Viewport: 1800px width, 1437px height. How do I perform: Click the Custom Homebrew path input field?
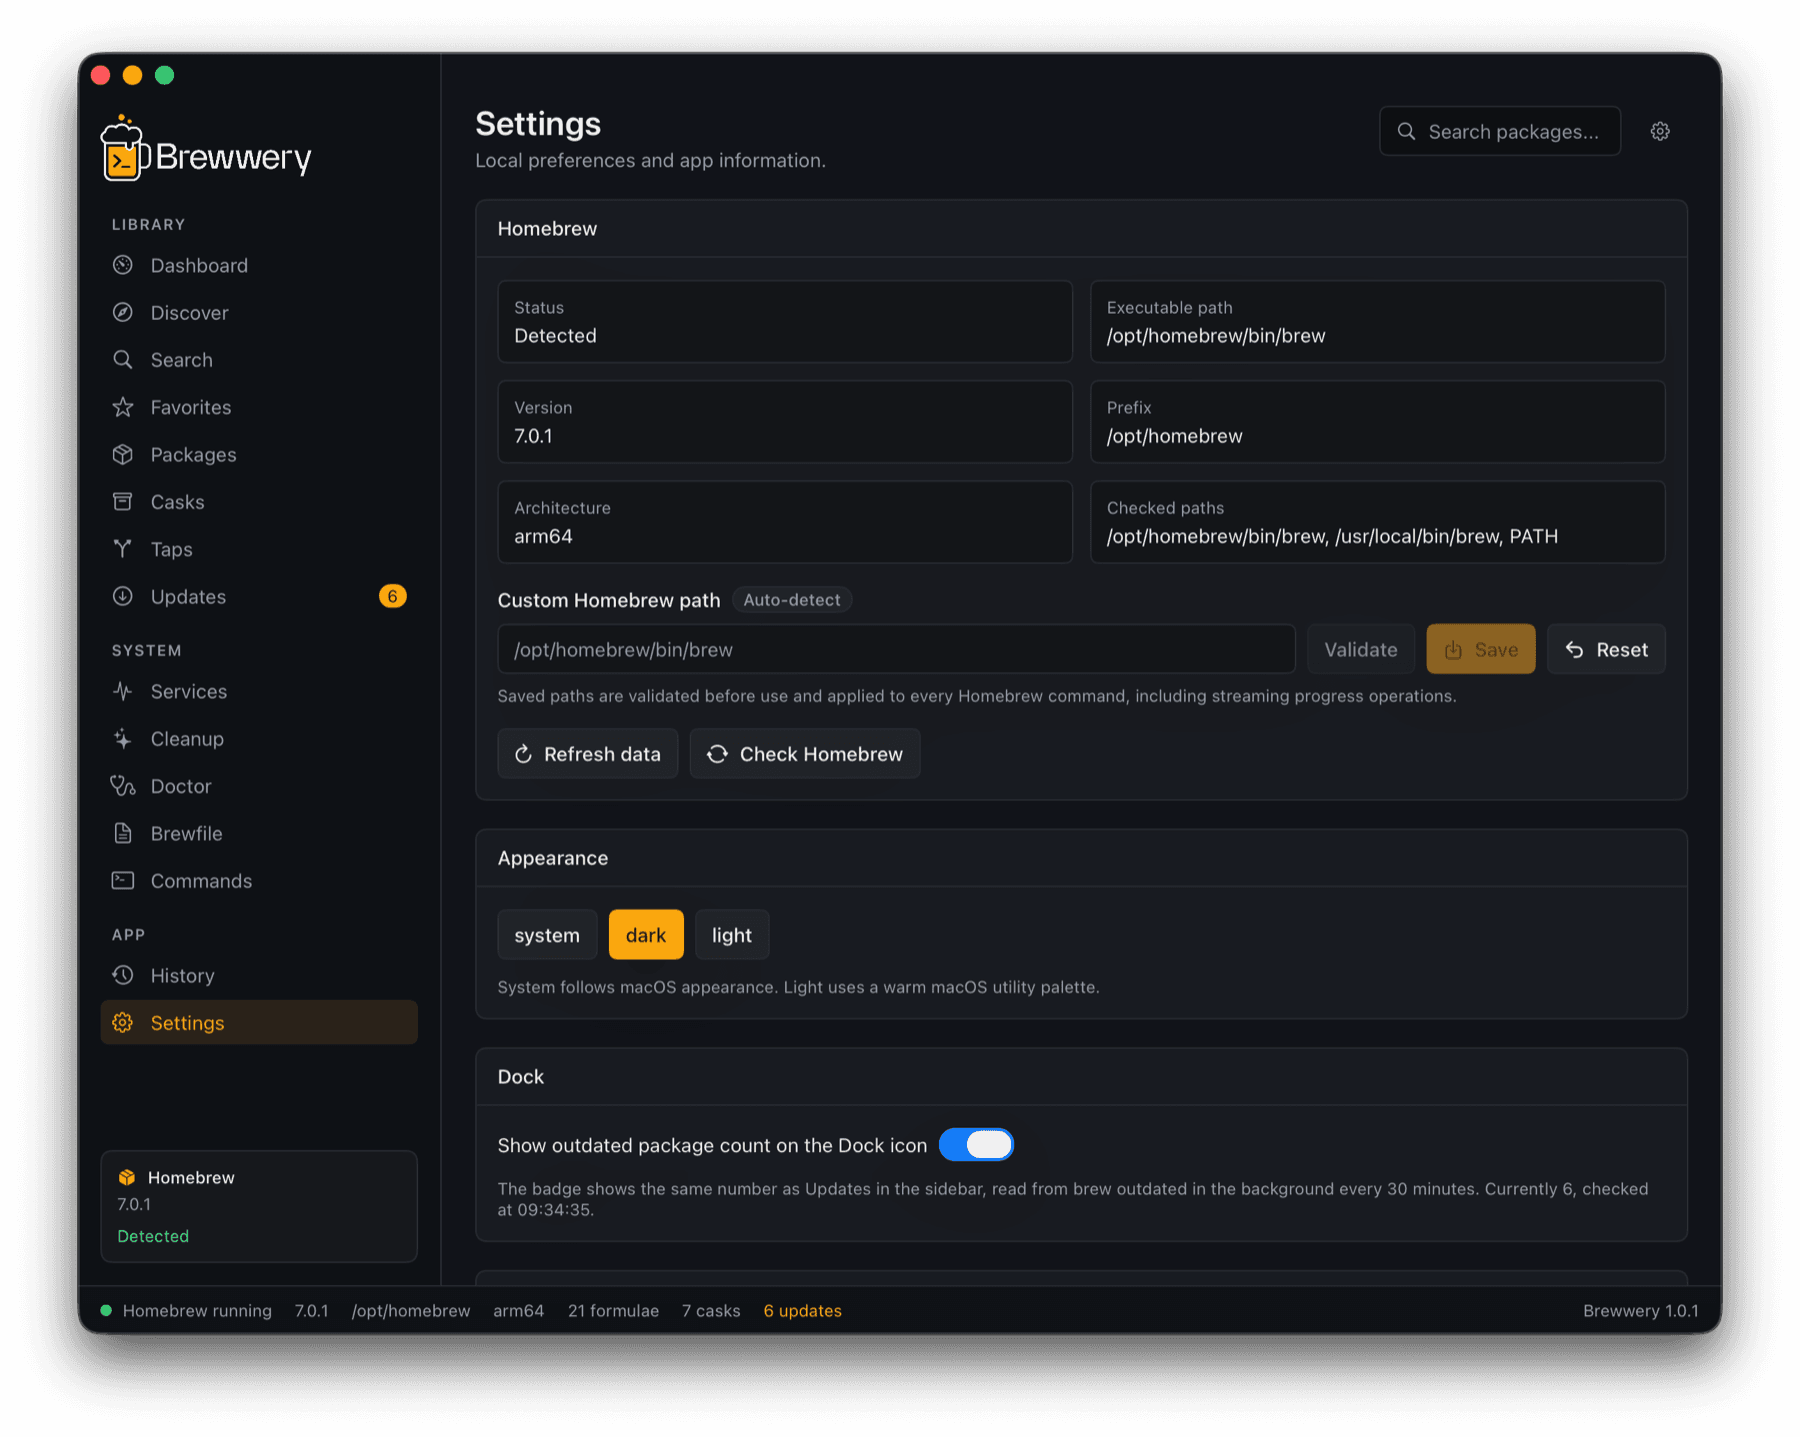pos(896,649)
